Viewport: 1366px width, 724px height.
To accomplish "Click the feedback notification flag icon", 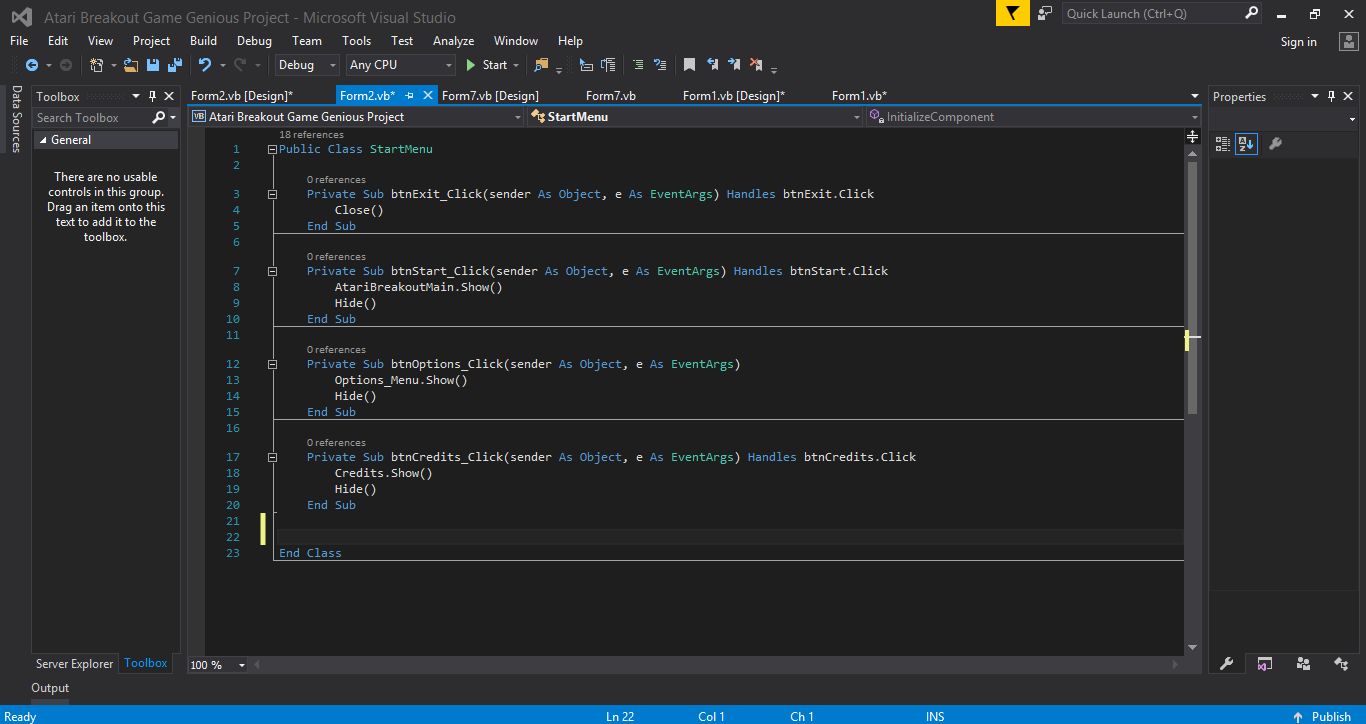I will click(1013, 13).
